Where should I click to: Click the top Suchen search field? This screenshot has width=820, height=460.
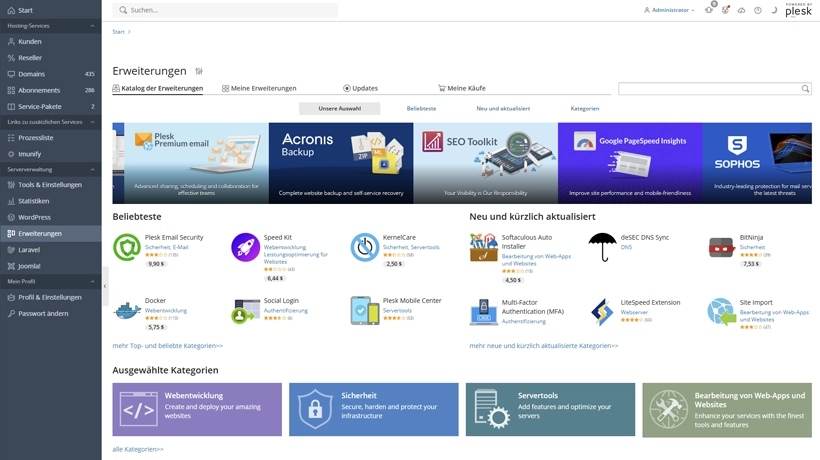[225, 10]
